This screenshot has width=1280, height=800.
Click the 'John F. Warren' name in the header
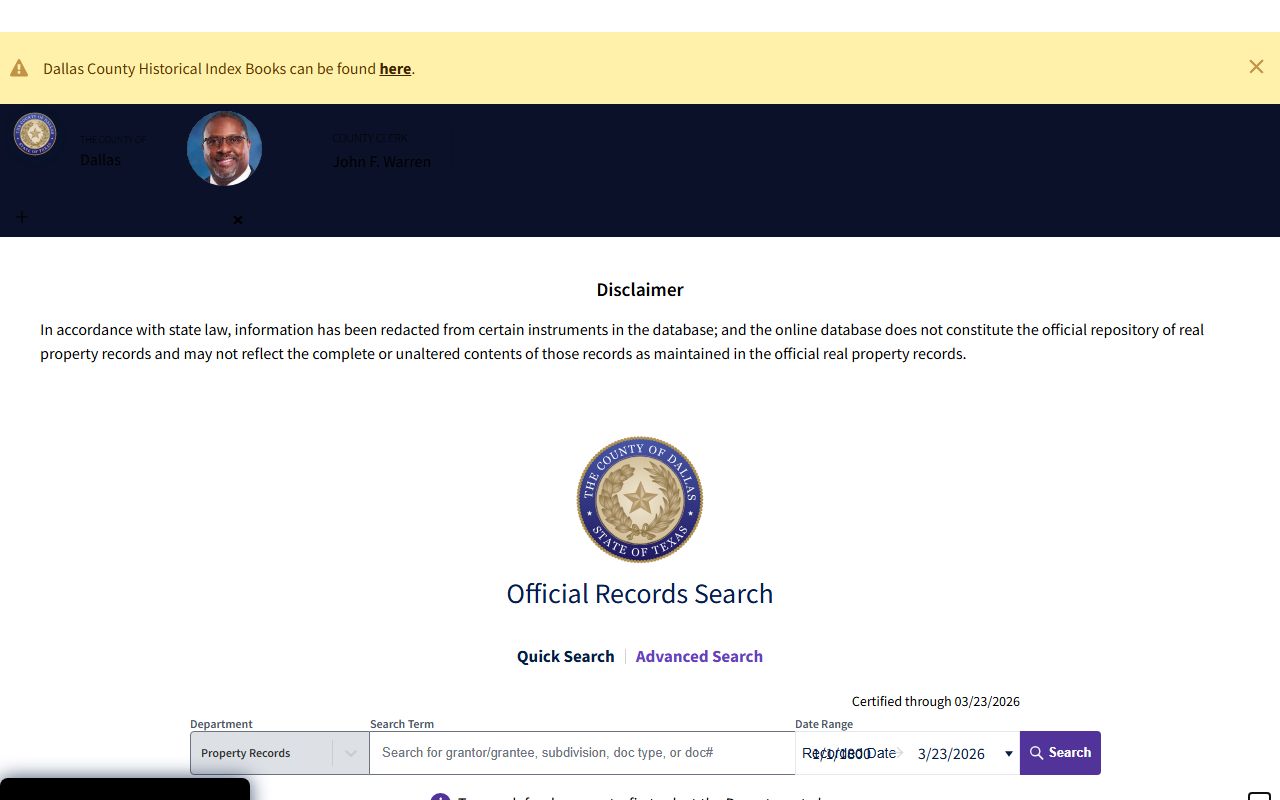(381, 162)
